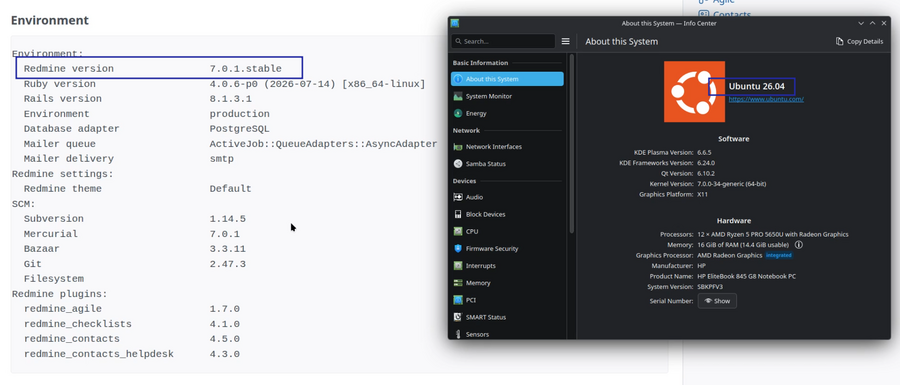This screenshot has width=900, height=385.
Task: Open the Audio devices page
Action: click(507, 197)
